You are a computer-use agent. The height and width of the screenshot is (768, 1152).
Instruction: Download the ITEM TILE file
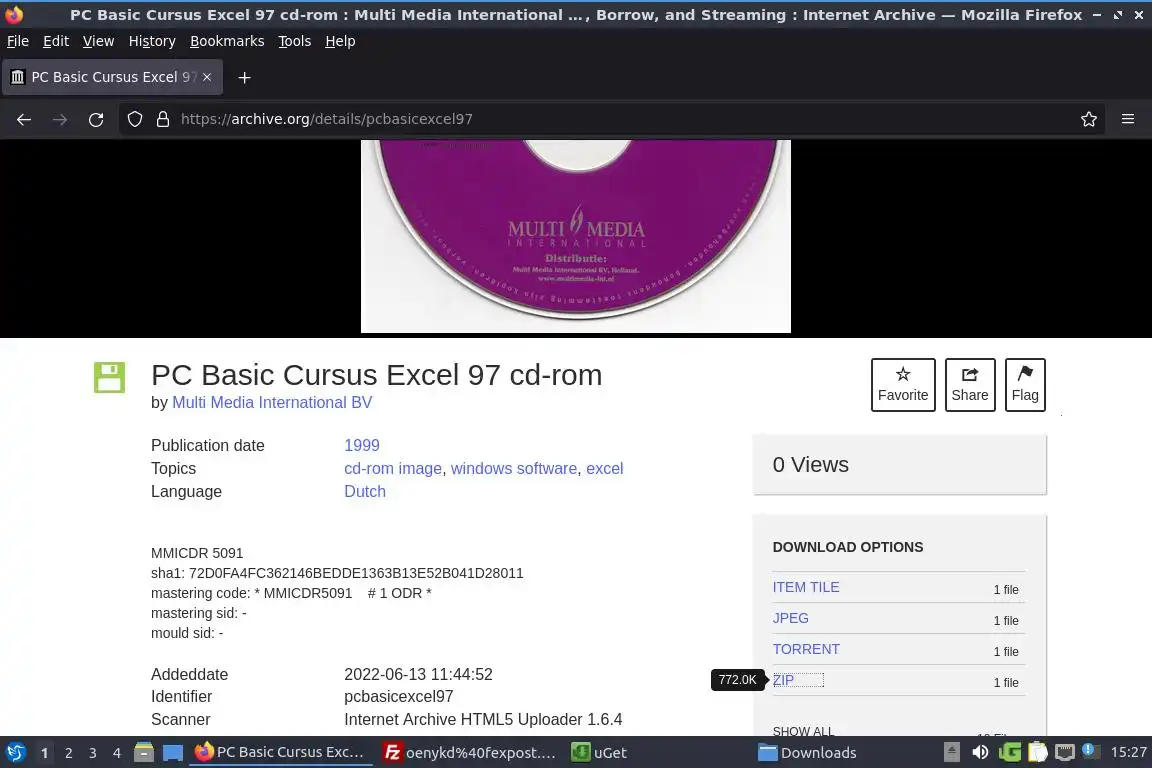(806, 587)
